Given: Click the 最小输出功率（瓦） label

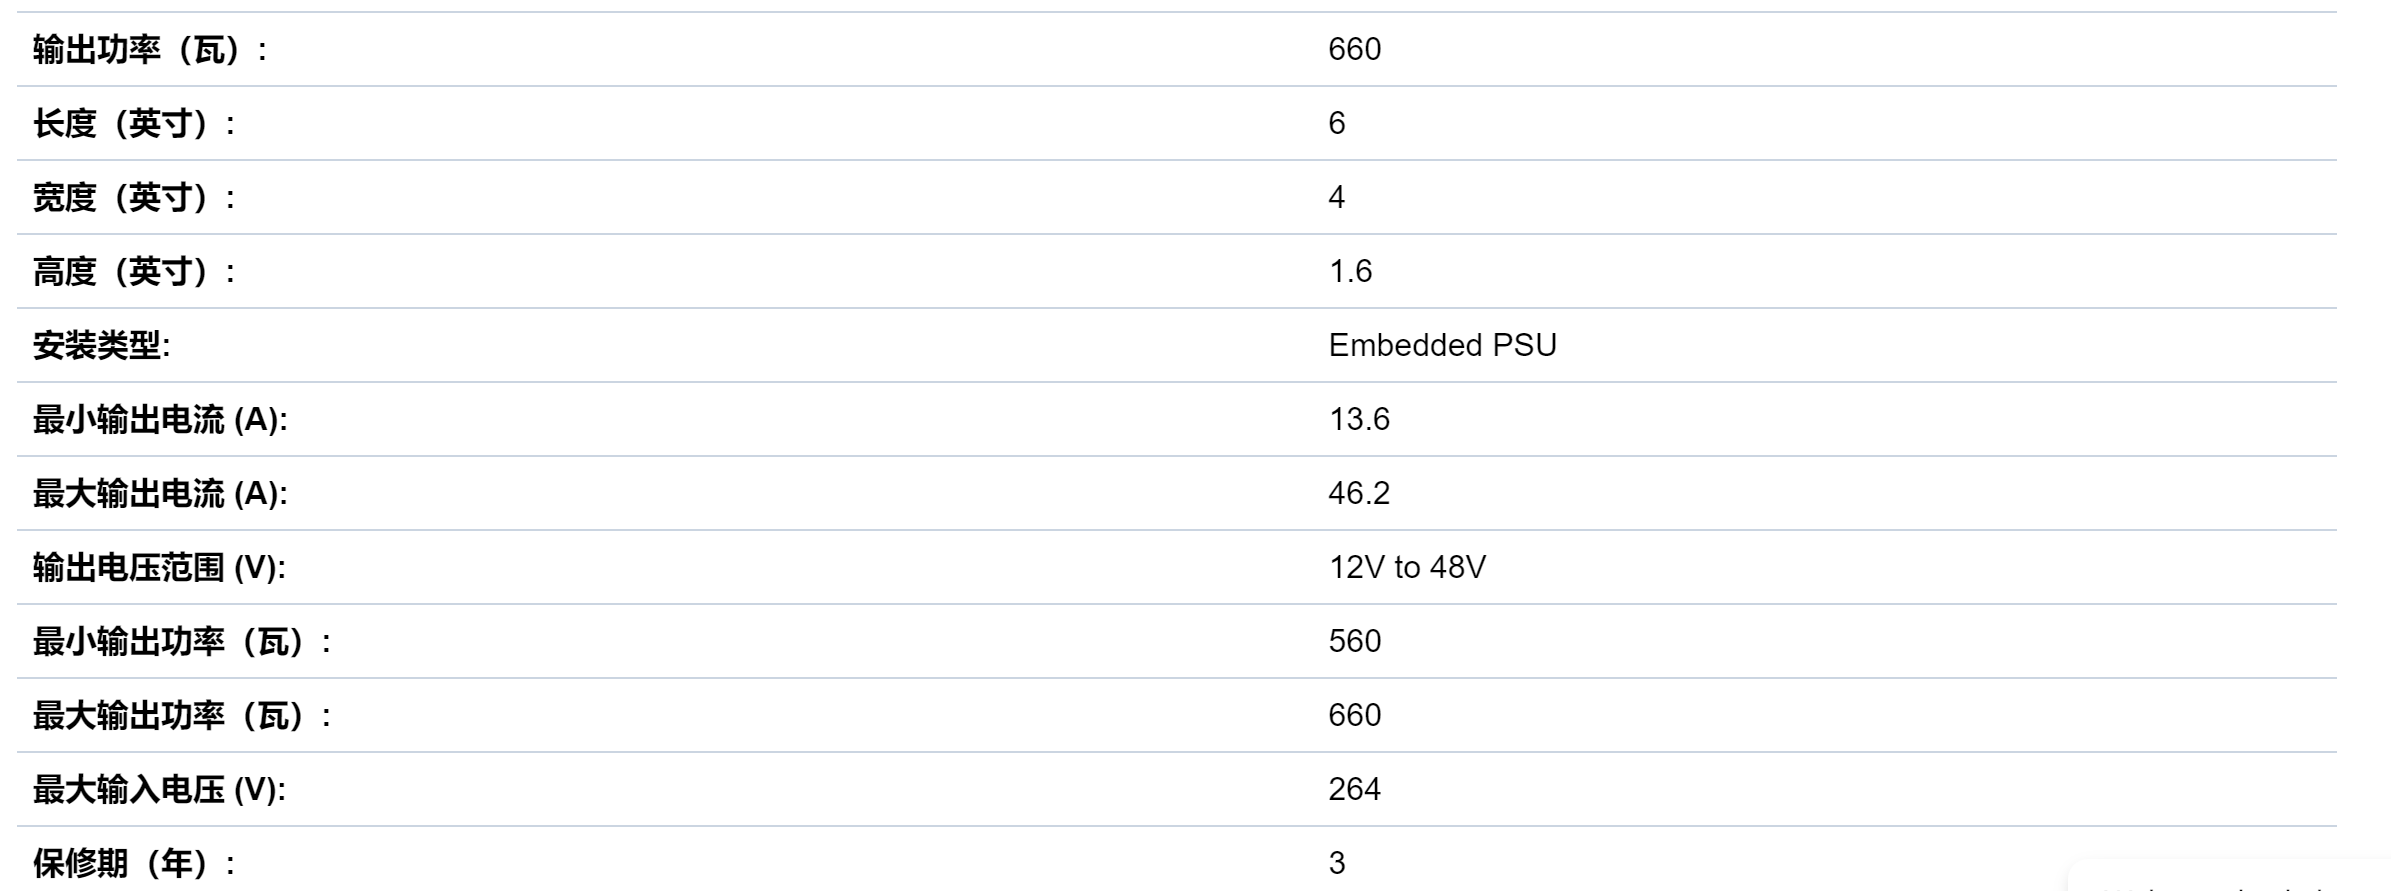Looking at the screenshot, I should [x=181, y=642].
